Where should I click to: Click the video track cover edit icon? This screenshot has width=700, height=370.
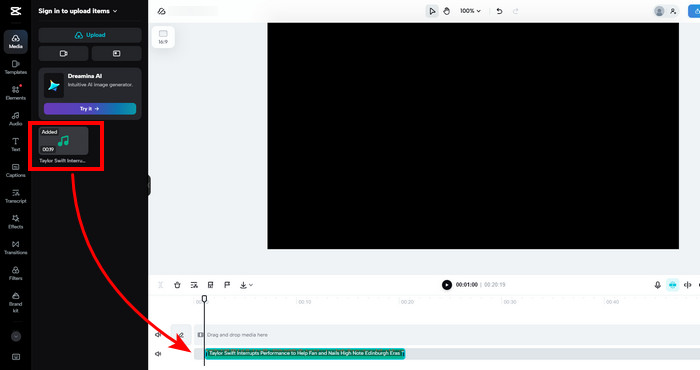(x=181, y=335)
